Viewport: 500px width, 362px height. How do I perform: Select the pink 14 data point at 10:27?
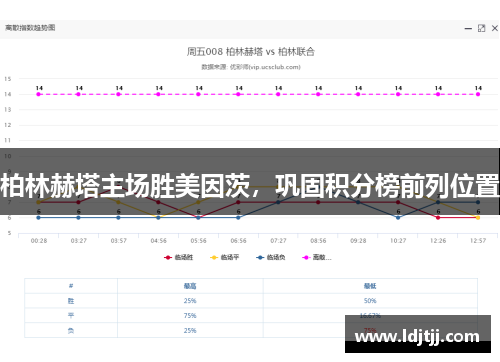point(398,94)
